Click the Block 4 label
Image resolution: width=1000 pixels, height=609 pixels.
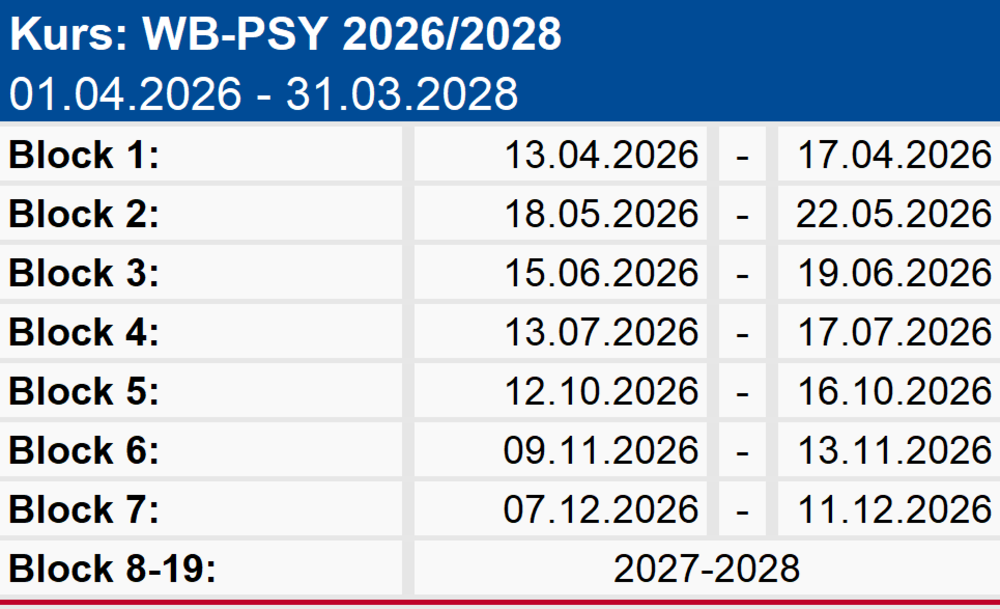pos(84,332)
